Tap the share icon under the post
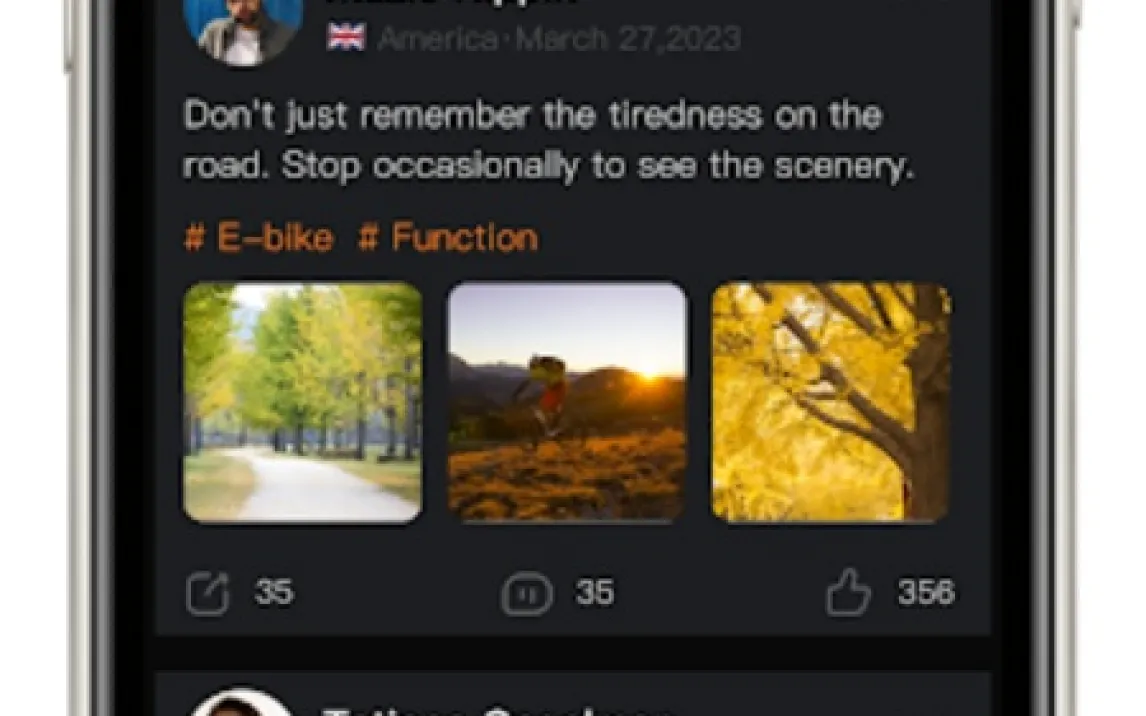The width and height of the screenshot is (1146, 716). (x=208, y=593)
